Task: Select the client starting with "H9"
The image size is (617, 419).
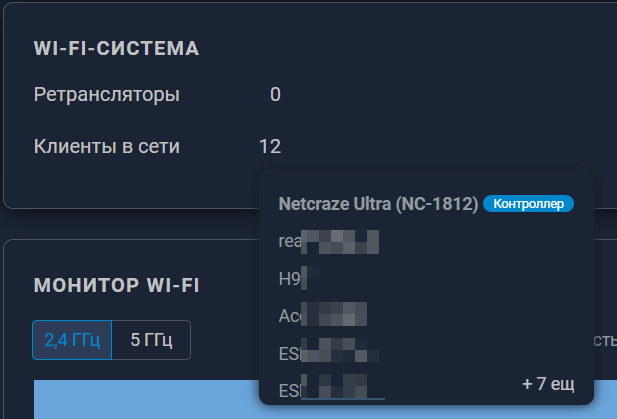Action: tap(299, 279)
